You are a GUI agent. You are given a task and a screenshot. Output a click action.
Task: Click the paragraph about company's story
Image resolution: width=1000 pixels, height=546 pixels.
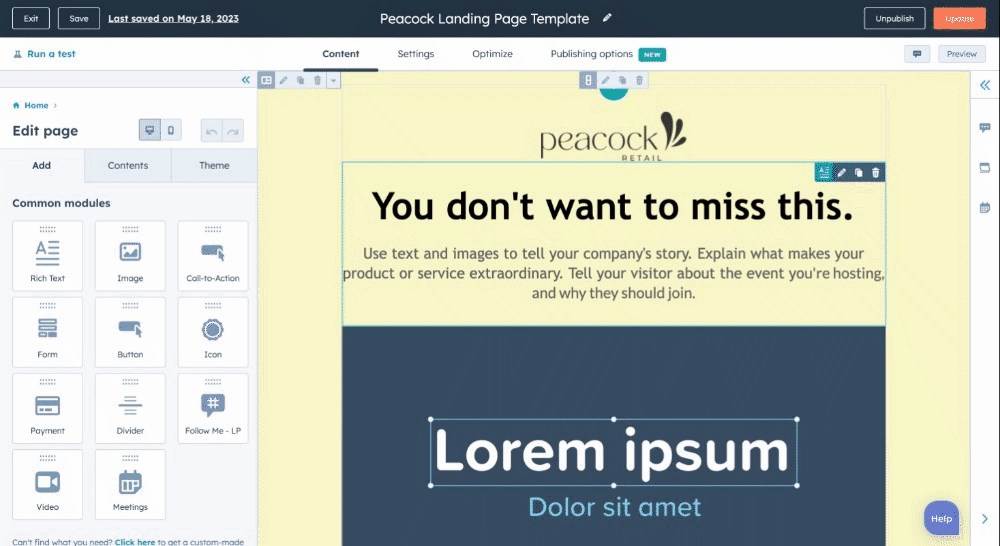[x=614, y=273]
